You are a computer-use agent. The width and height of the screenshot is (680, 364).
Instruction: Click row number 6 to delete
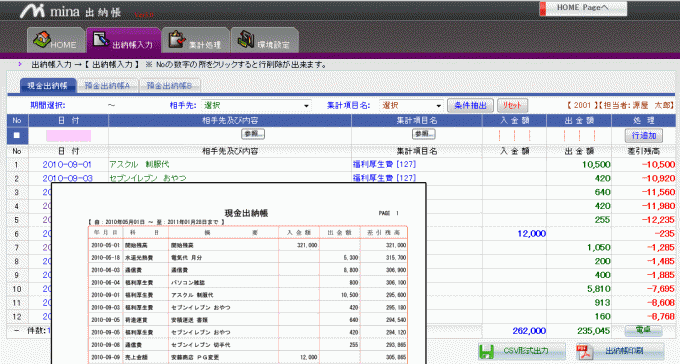tap(16, 234)
